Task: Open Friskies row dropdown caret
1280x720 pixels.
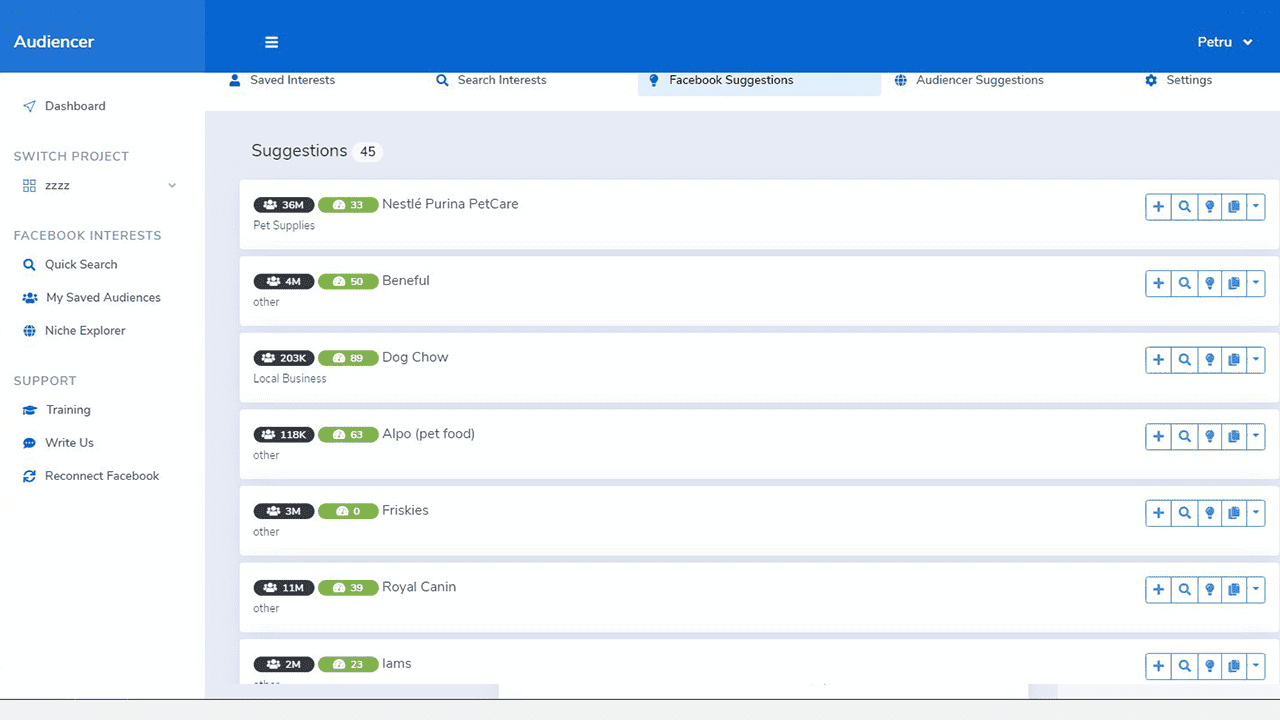Action: pyautogui.click(x=1256, y=513)
